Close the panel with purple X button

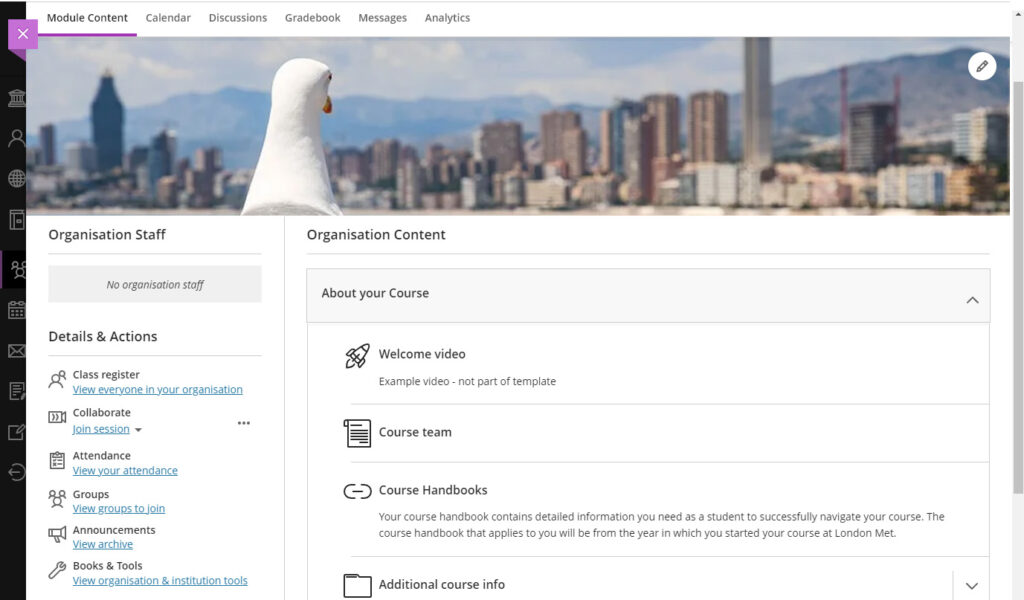click(23, 34)
